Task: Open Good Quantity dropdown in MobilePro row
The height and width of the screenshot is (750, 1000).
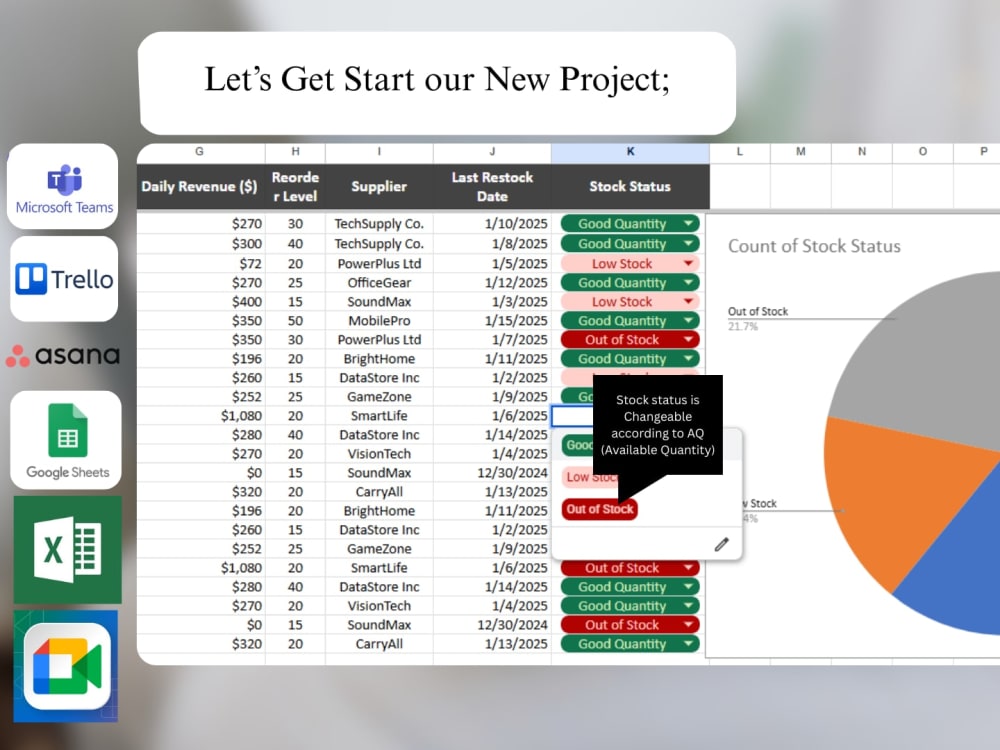Action: click(x=688, y=321)
